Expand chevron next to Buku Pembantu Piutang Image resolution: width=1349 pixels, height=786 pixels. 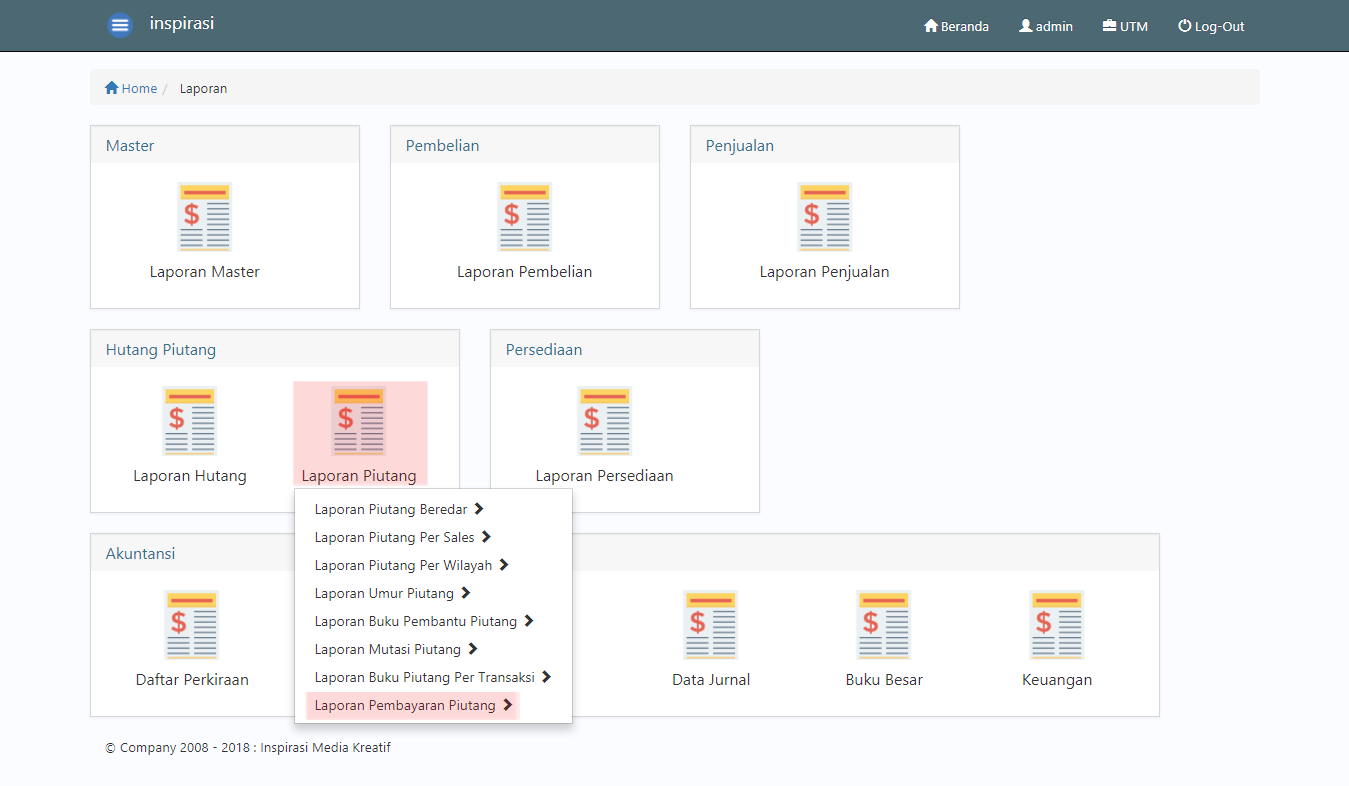point(528,621)
